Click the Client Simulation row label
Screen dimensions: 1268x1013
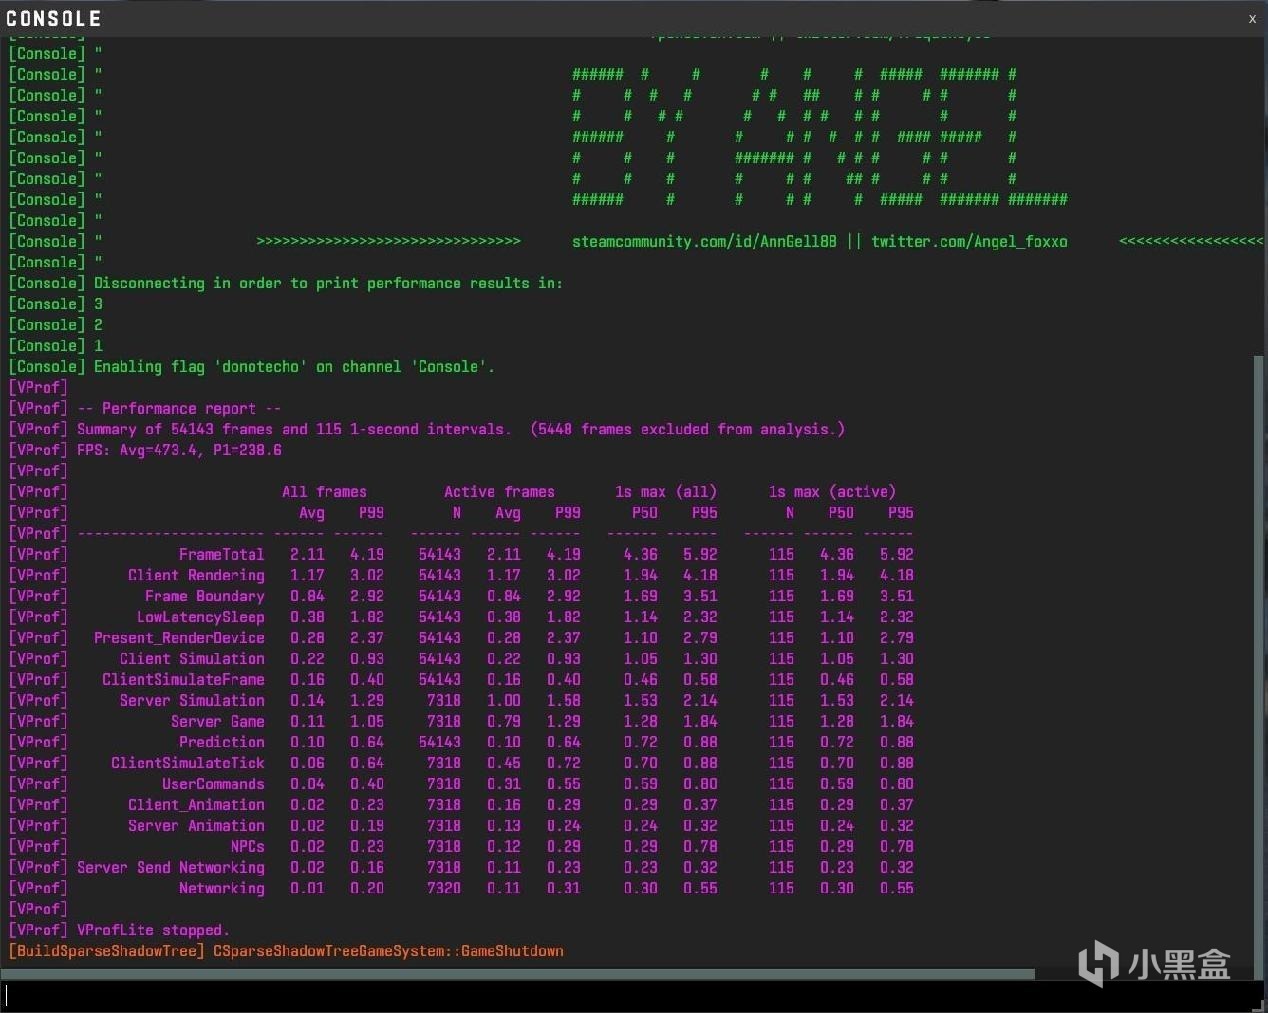click(192, 659)
